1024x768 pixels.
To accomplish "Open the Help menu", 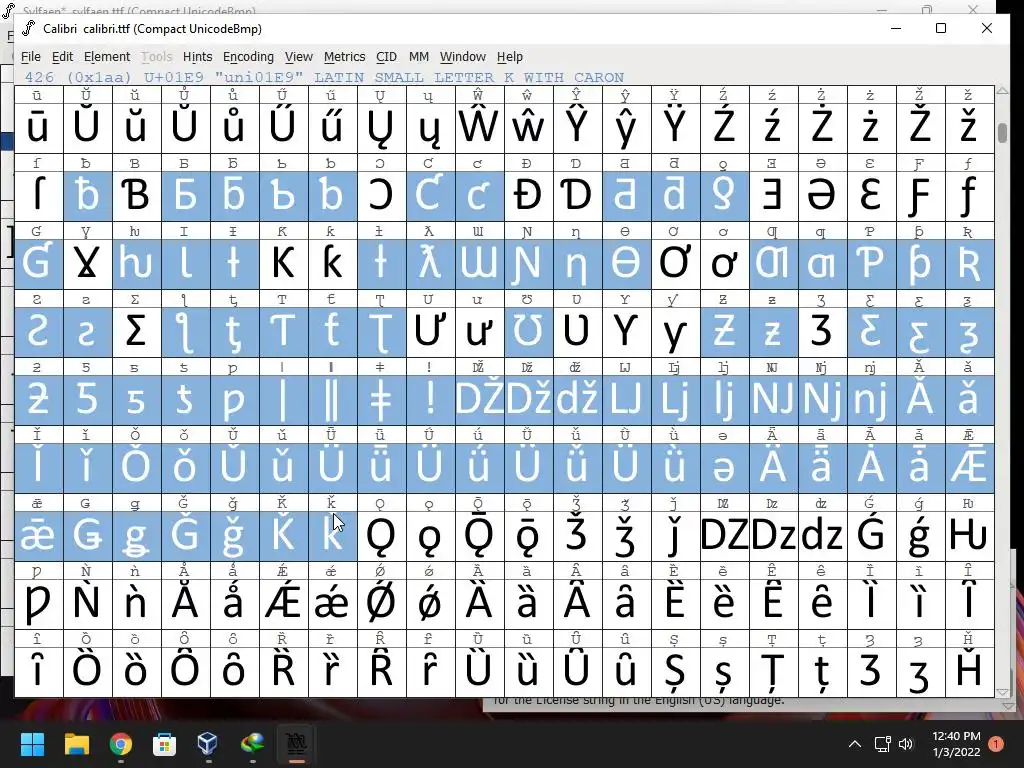I will point(509,57).
